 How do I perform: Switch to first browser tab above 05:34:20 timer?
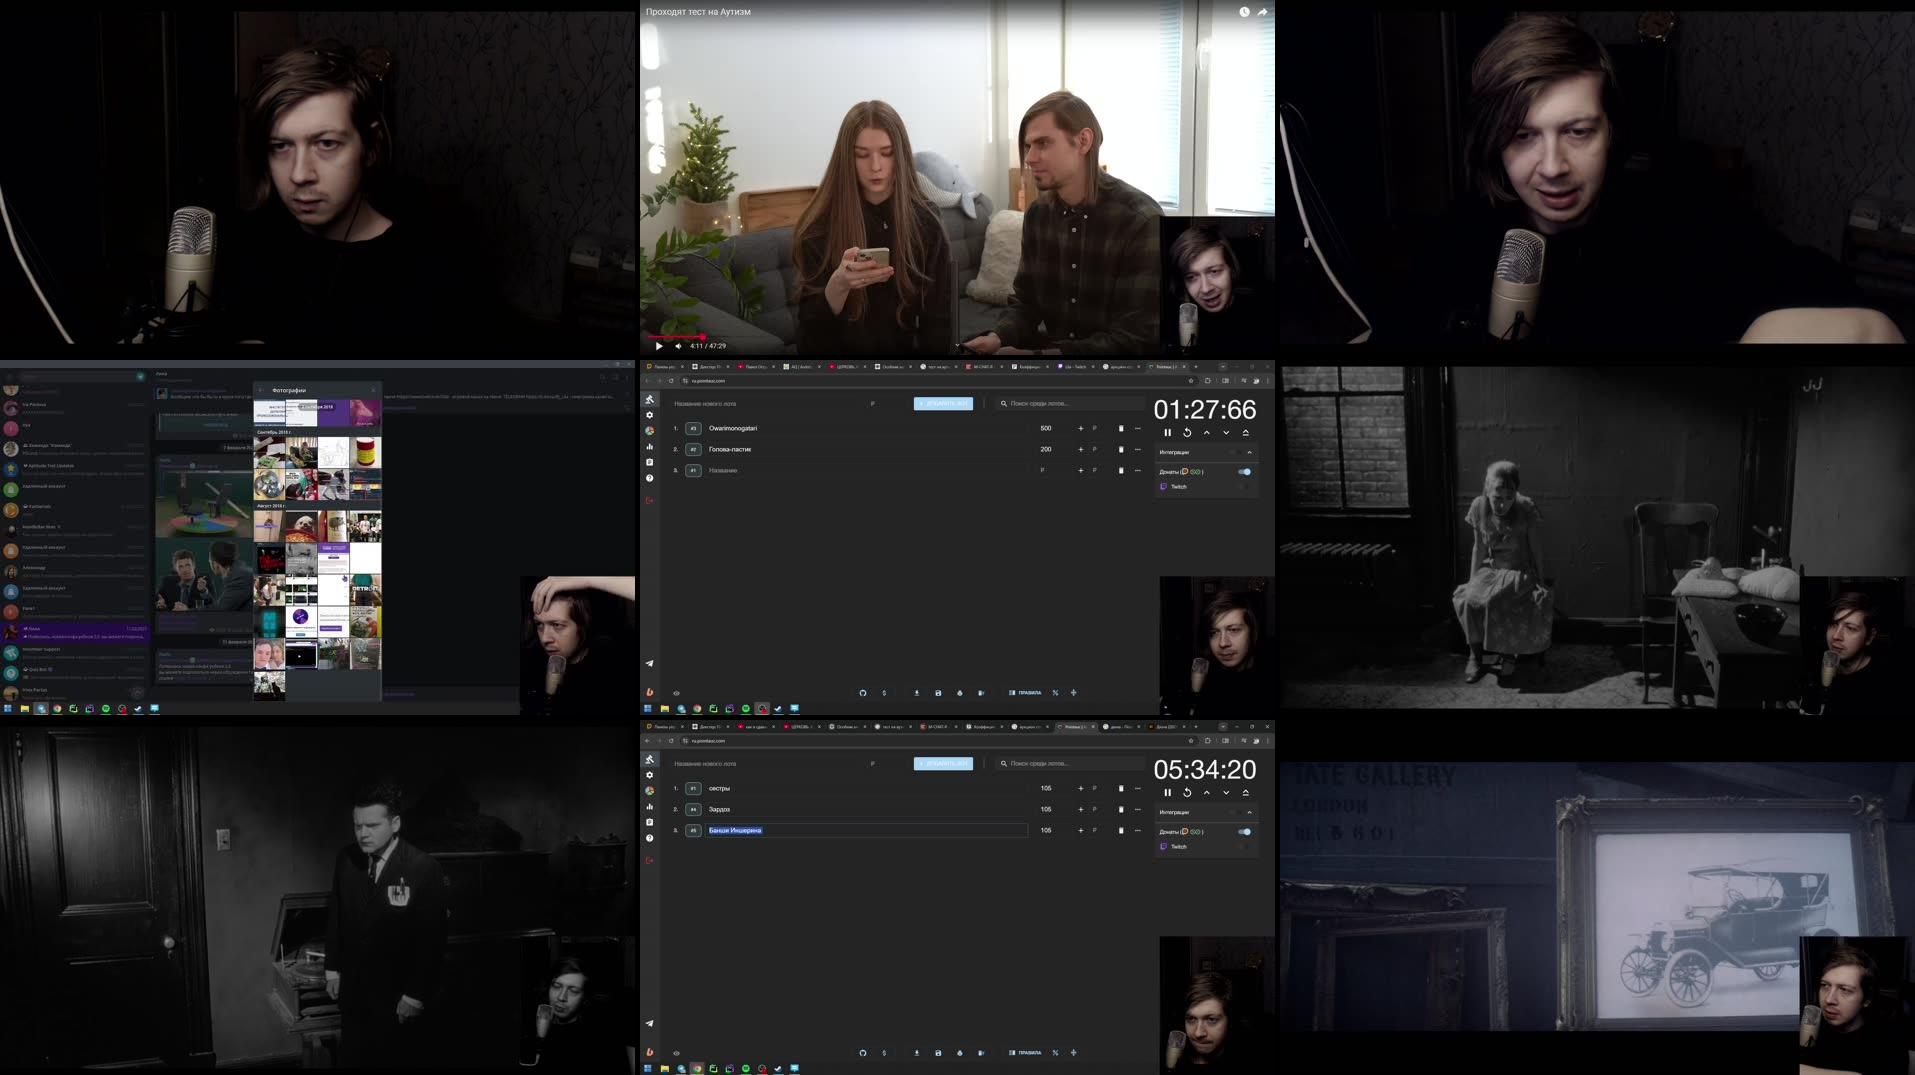coord(665,727)
